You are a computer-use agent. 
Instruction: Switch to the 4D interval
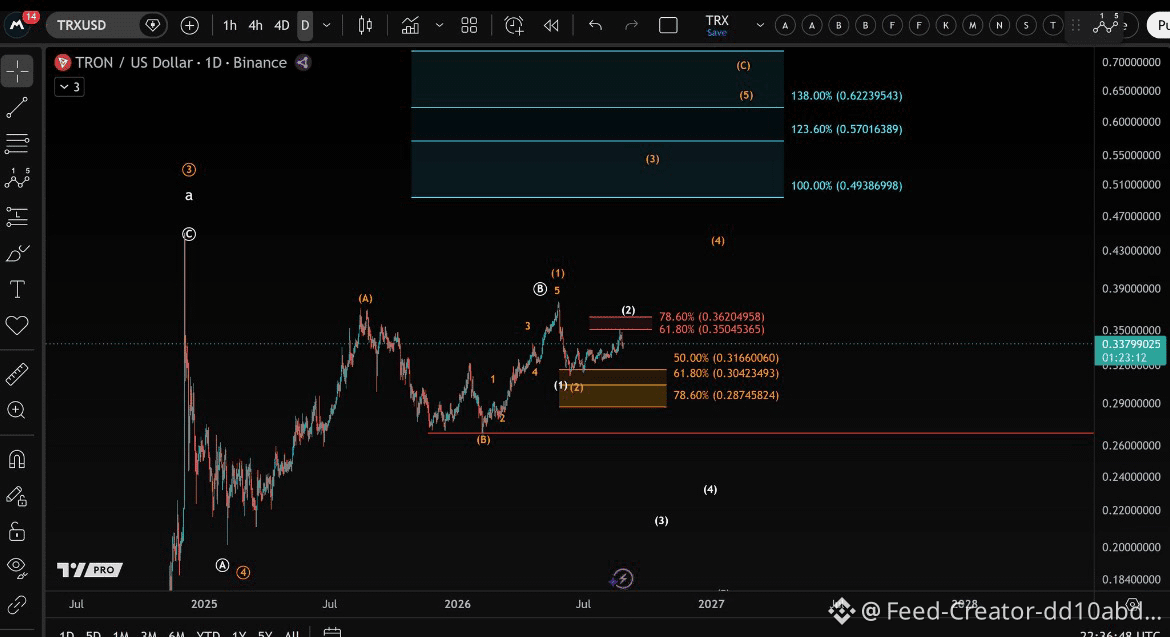[x=281, y=25]
